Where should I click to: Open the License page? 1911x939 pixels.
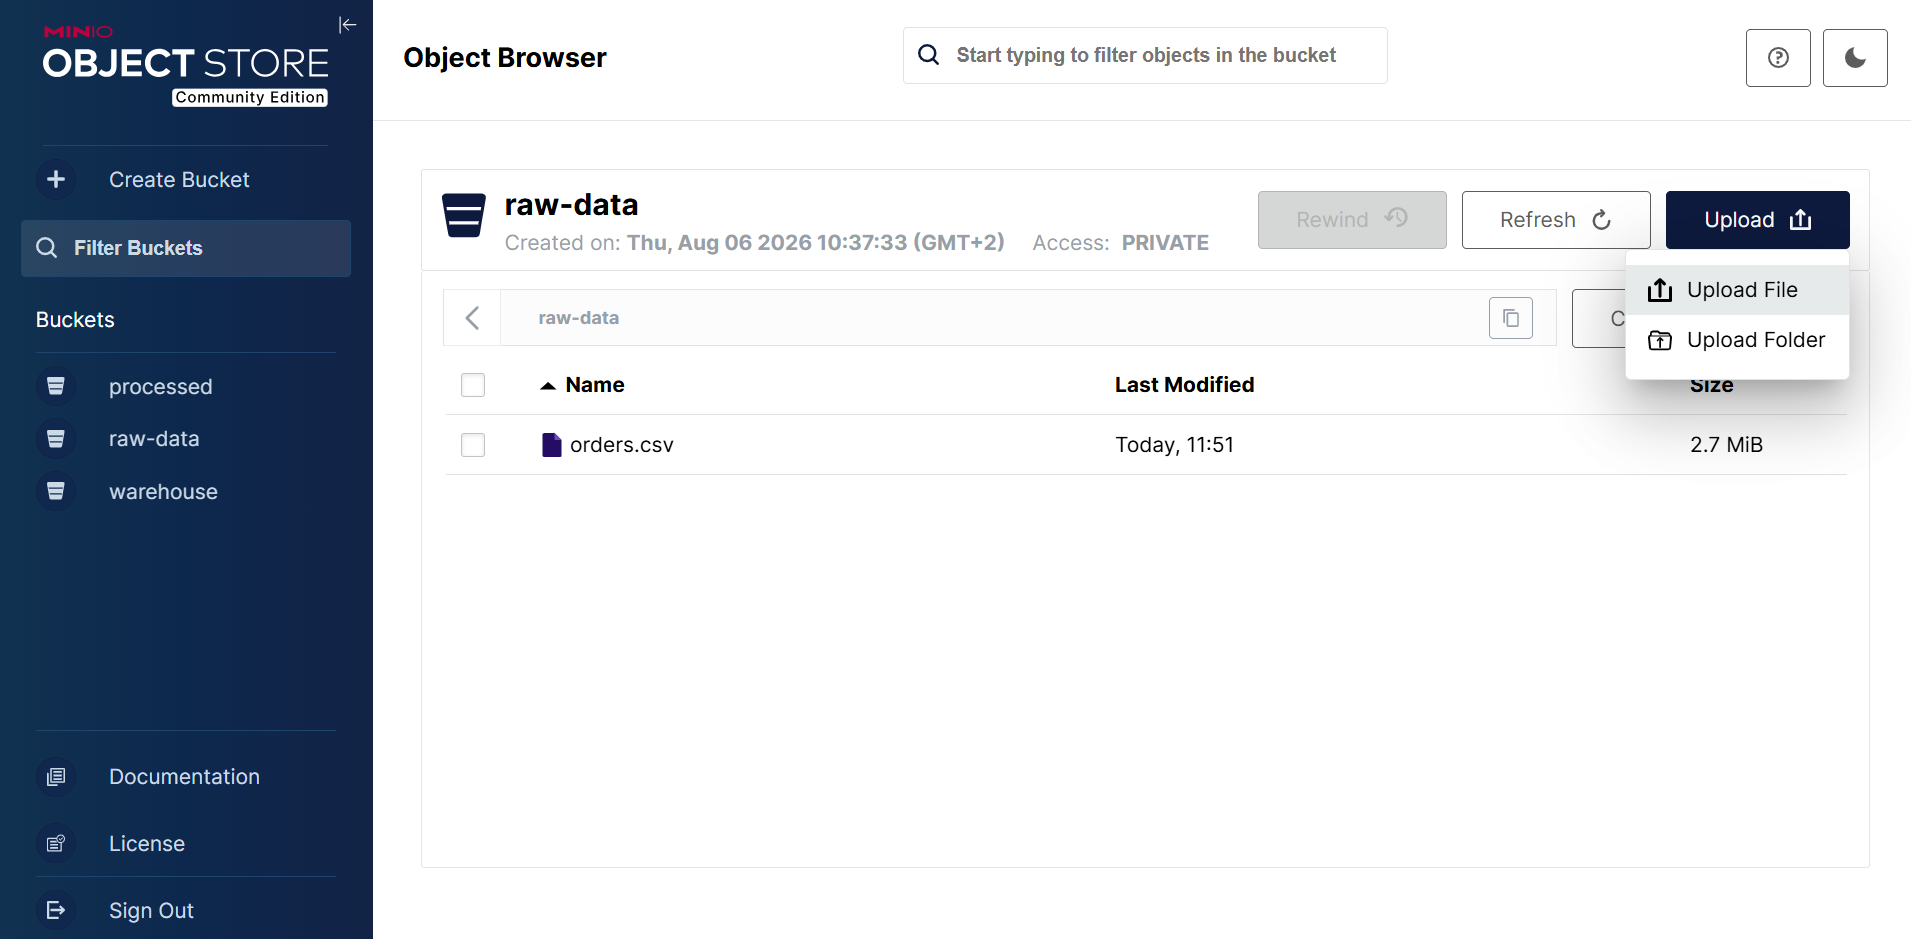coord(147,844)
